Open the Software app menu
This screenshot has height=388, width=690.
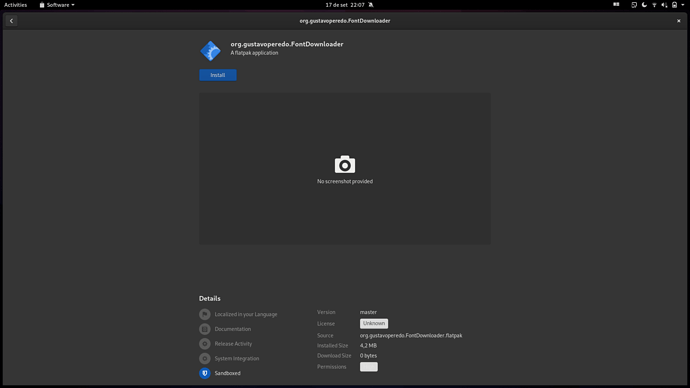point(57,5)
